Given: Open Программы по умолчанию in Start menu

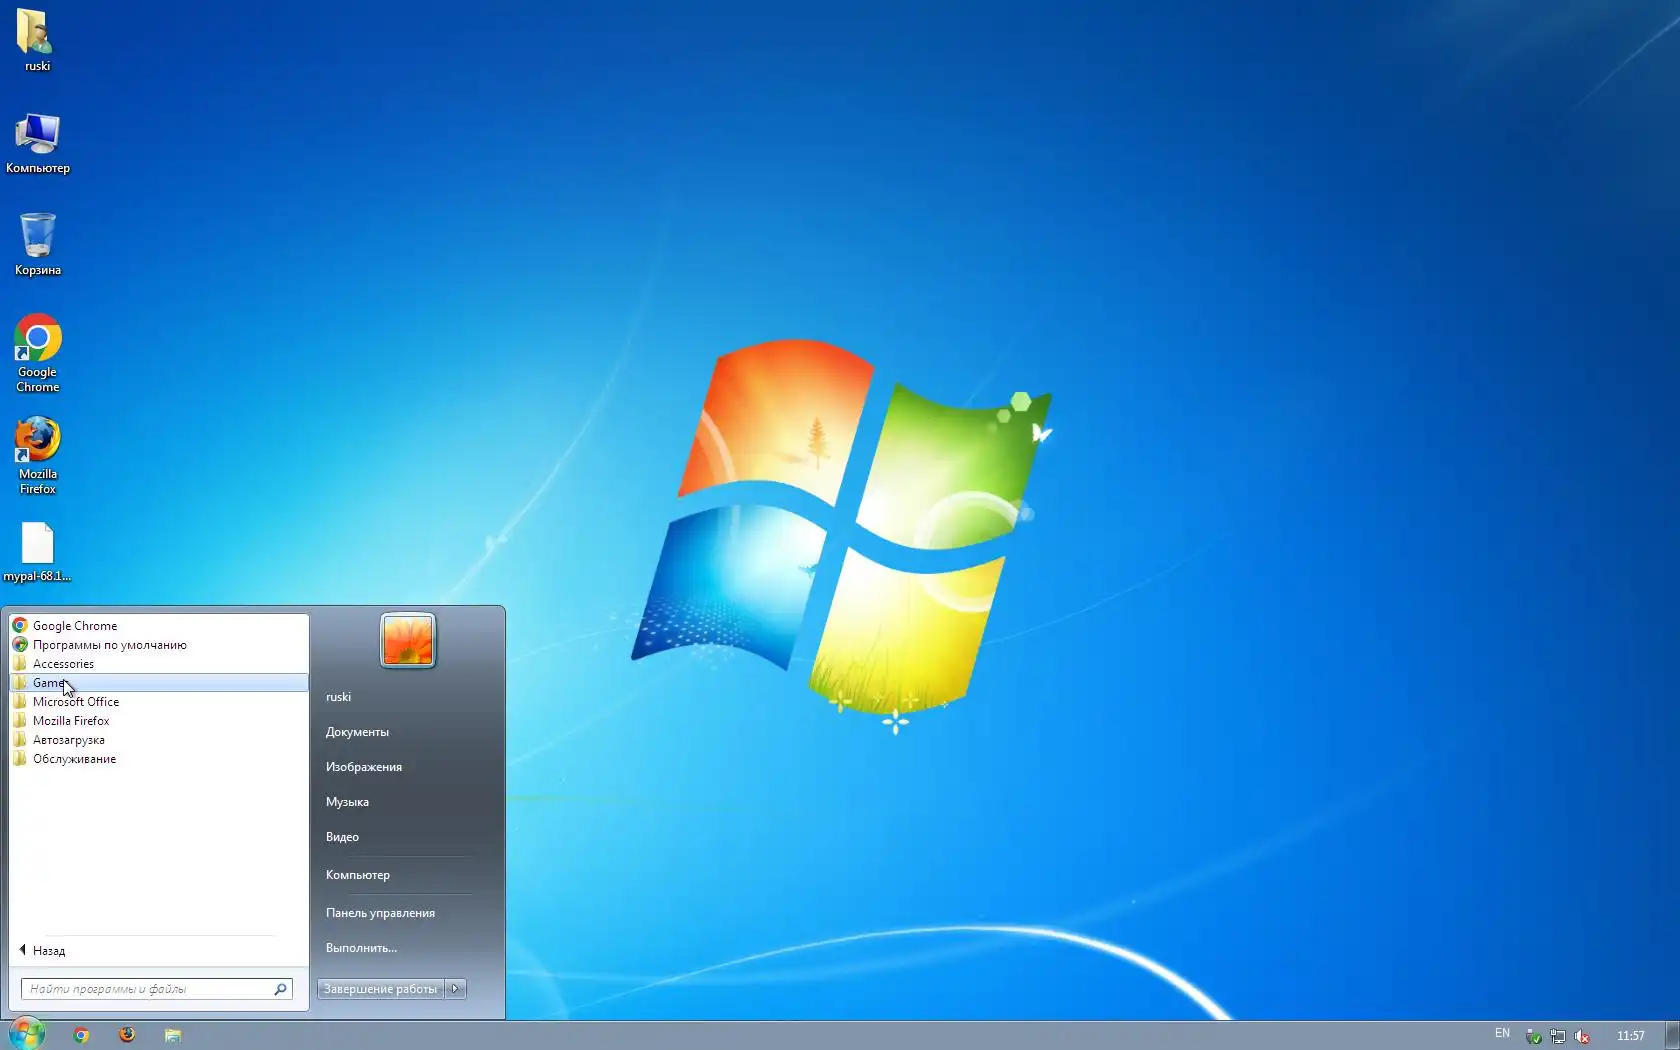Looking at the screenshot, I should click(159, 645).
